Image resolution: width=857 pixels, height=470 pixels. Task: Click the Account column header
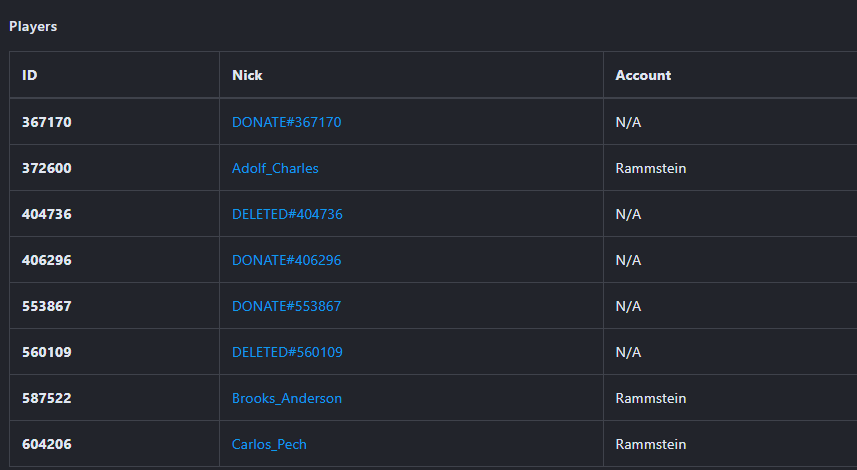click(643, 75)
